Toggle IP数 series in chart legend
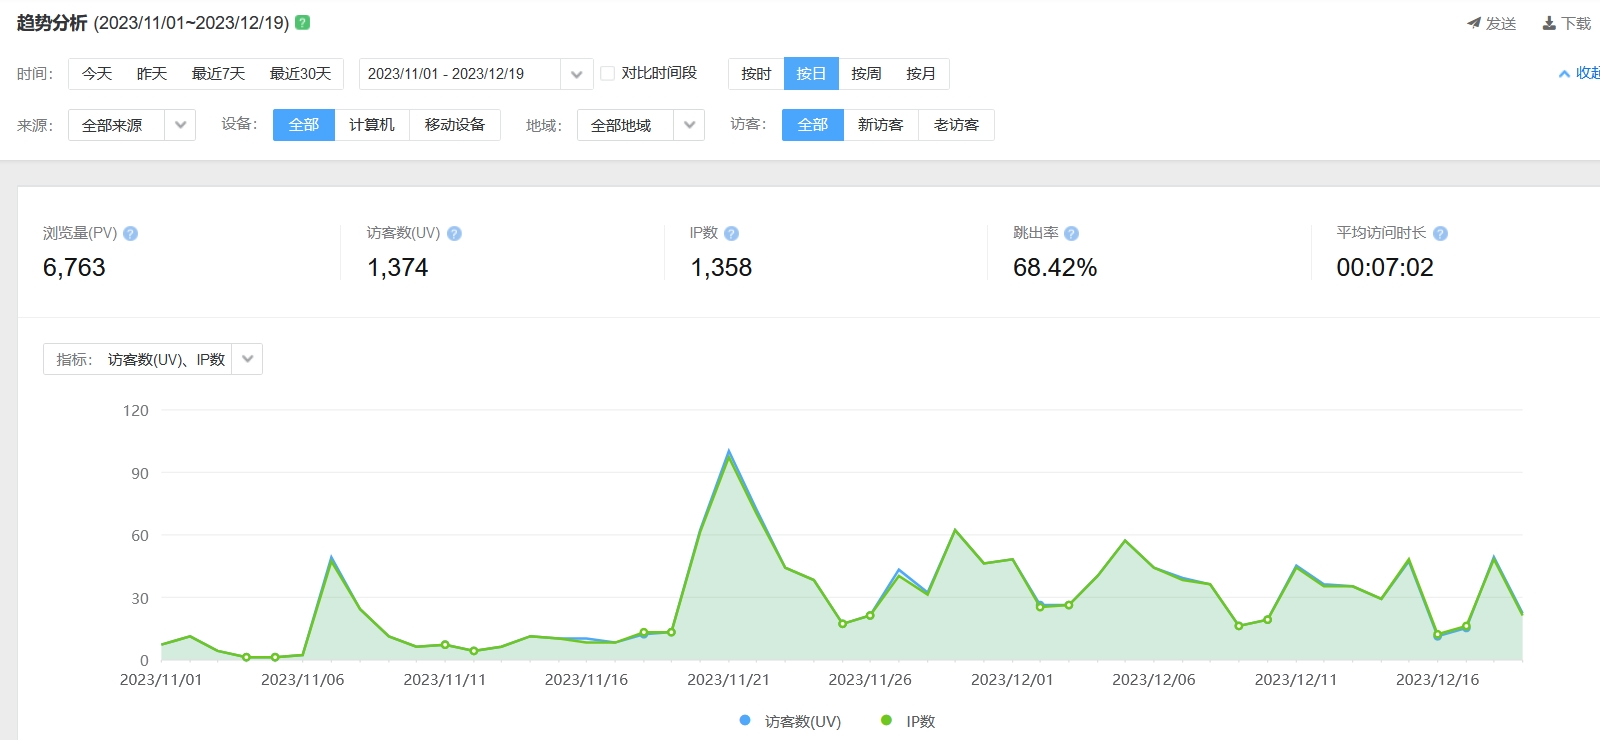Screen dimensions: 1600x740 pyautogui.click(x=886, y=720)
